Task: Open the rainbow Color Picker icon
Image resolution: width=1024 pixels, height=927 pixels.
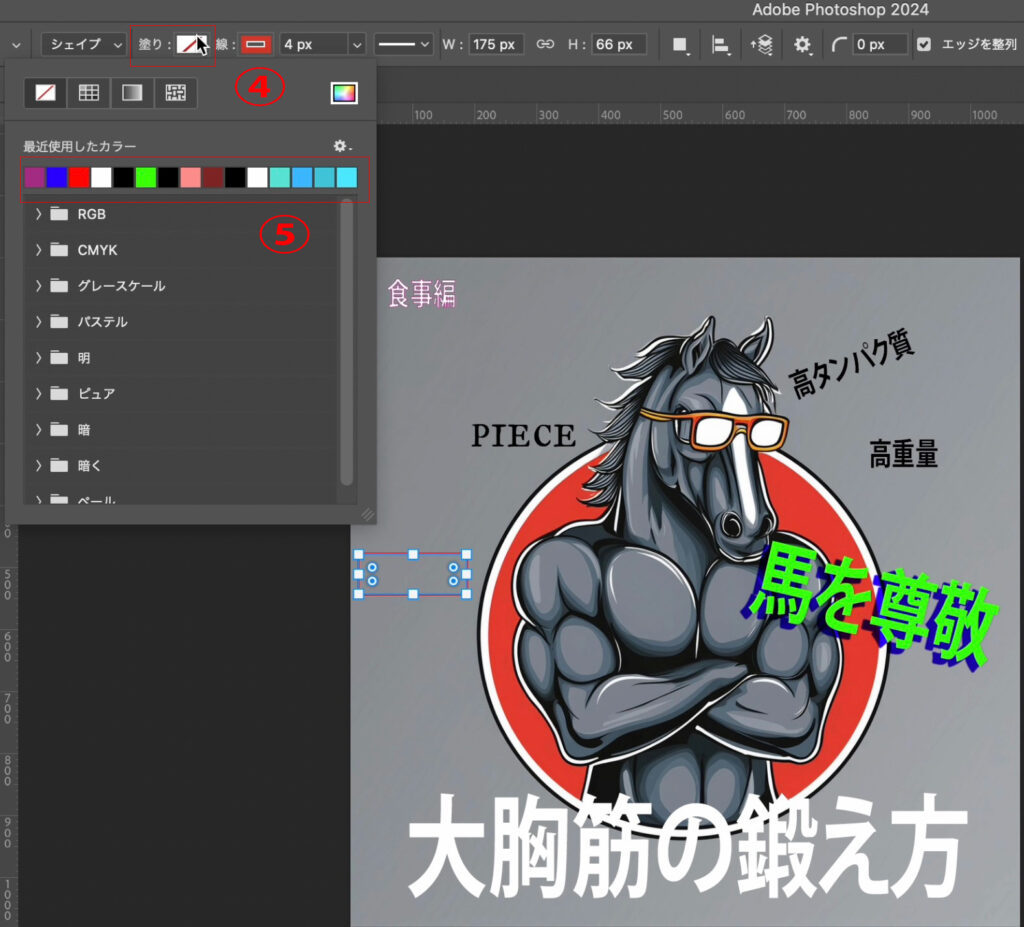Action: click(344, 93)
